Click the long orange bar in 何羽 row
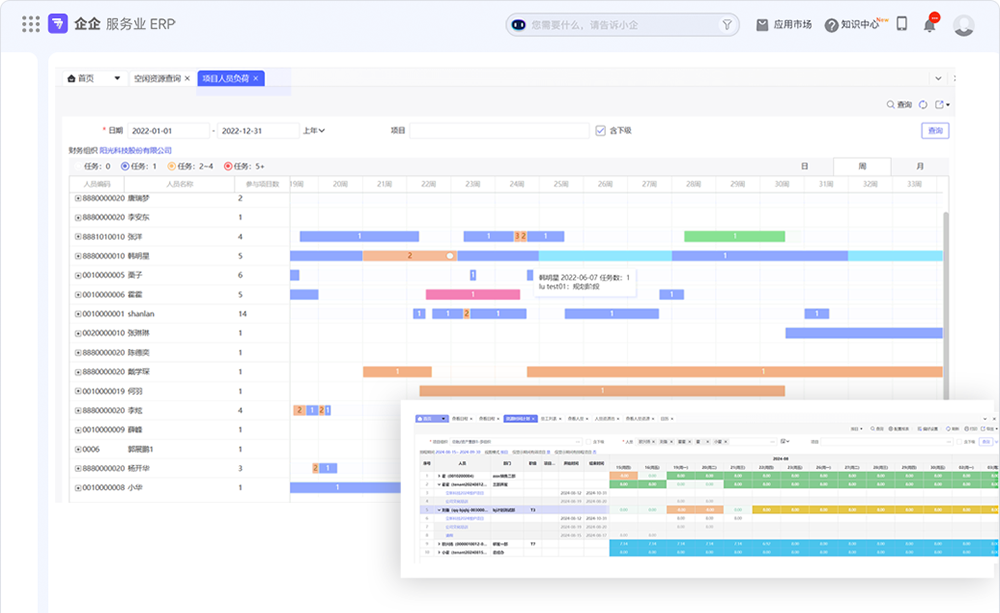 [x=602, y=391]
